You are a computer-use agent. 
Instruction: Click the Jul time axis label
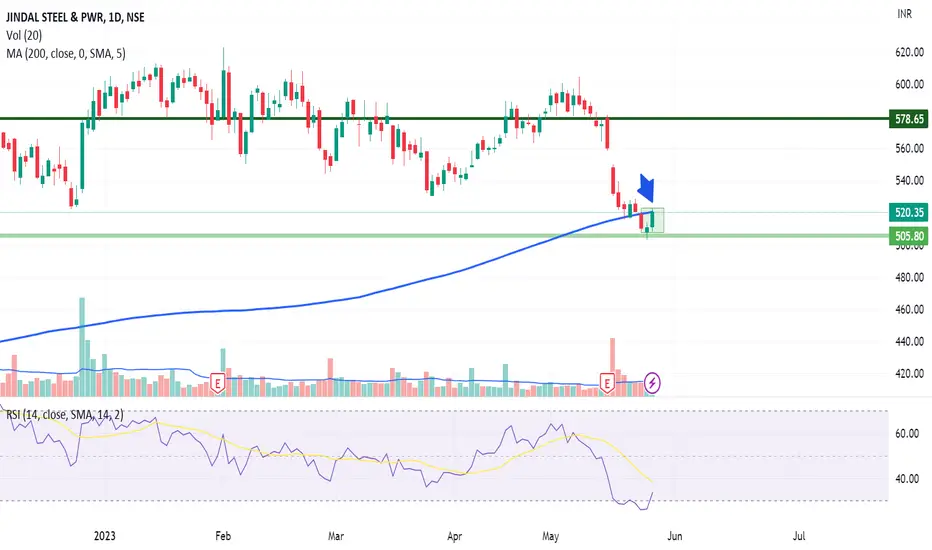pos(799,536)
